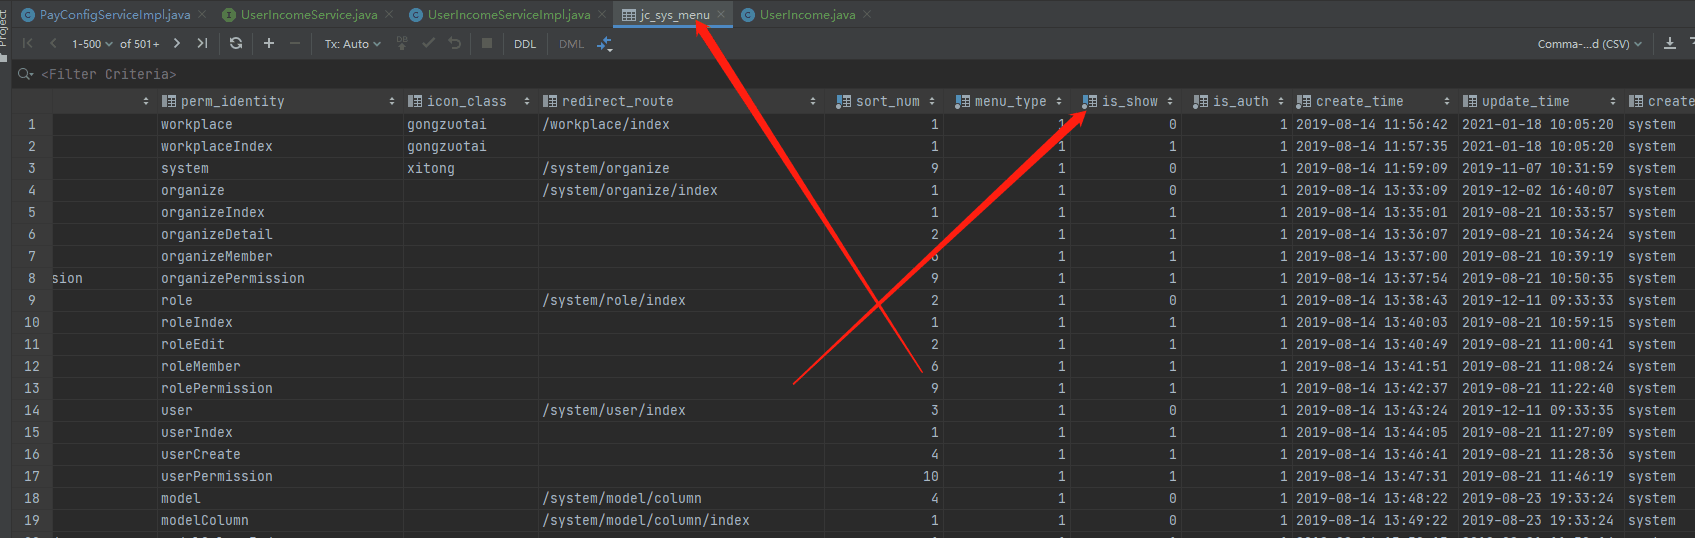Sort by the is_show column header

(x=1128, y=101)
